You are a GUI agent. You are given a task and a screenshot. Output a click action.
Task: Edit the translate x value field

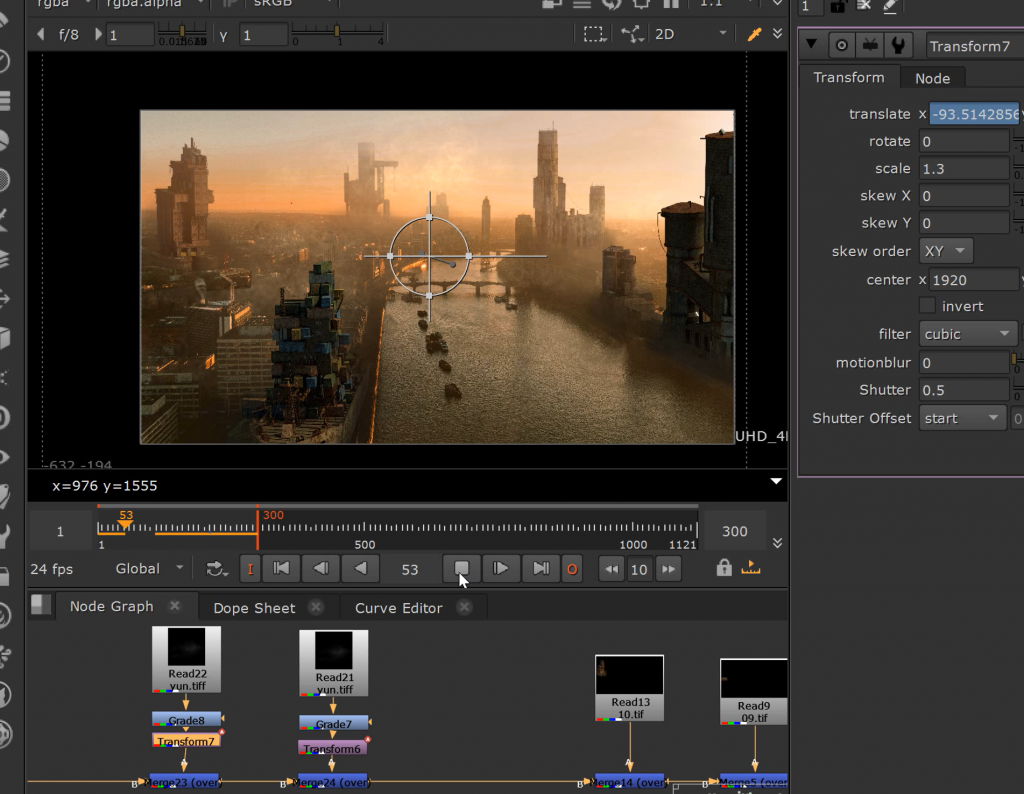point(974,114)
